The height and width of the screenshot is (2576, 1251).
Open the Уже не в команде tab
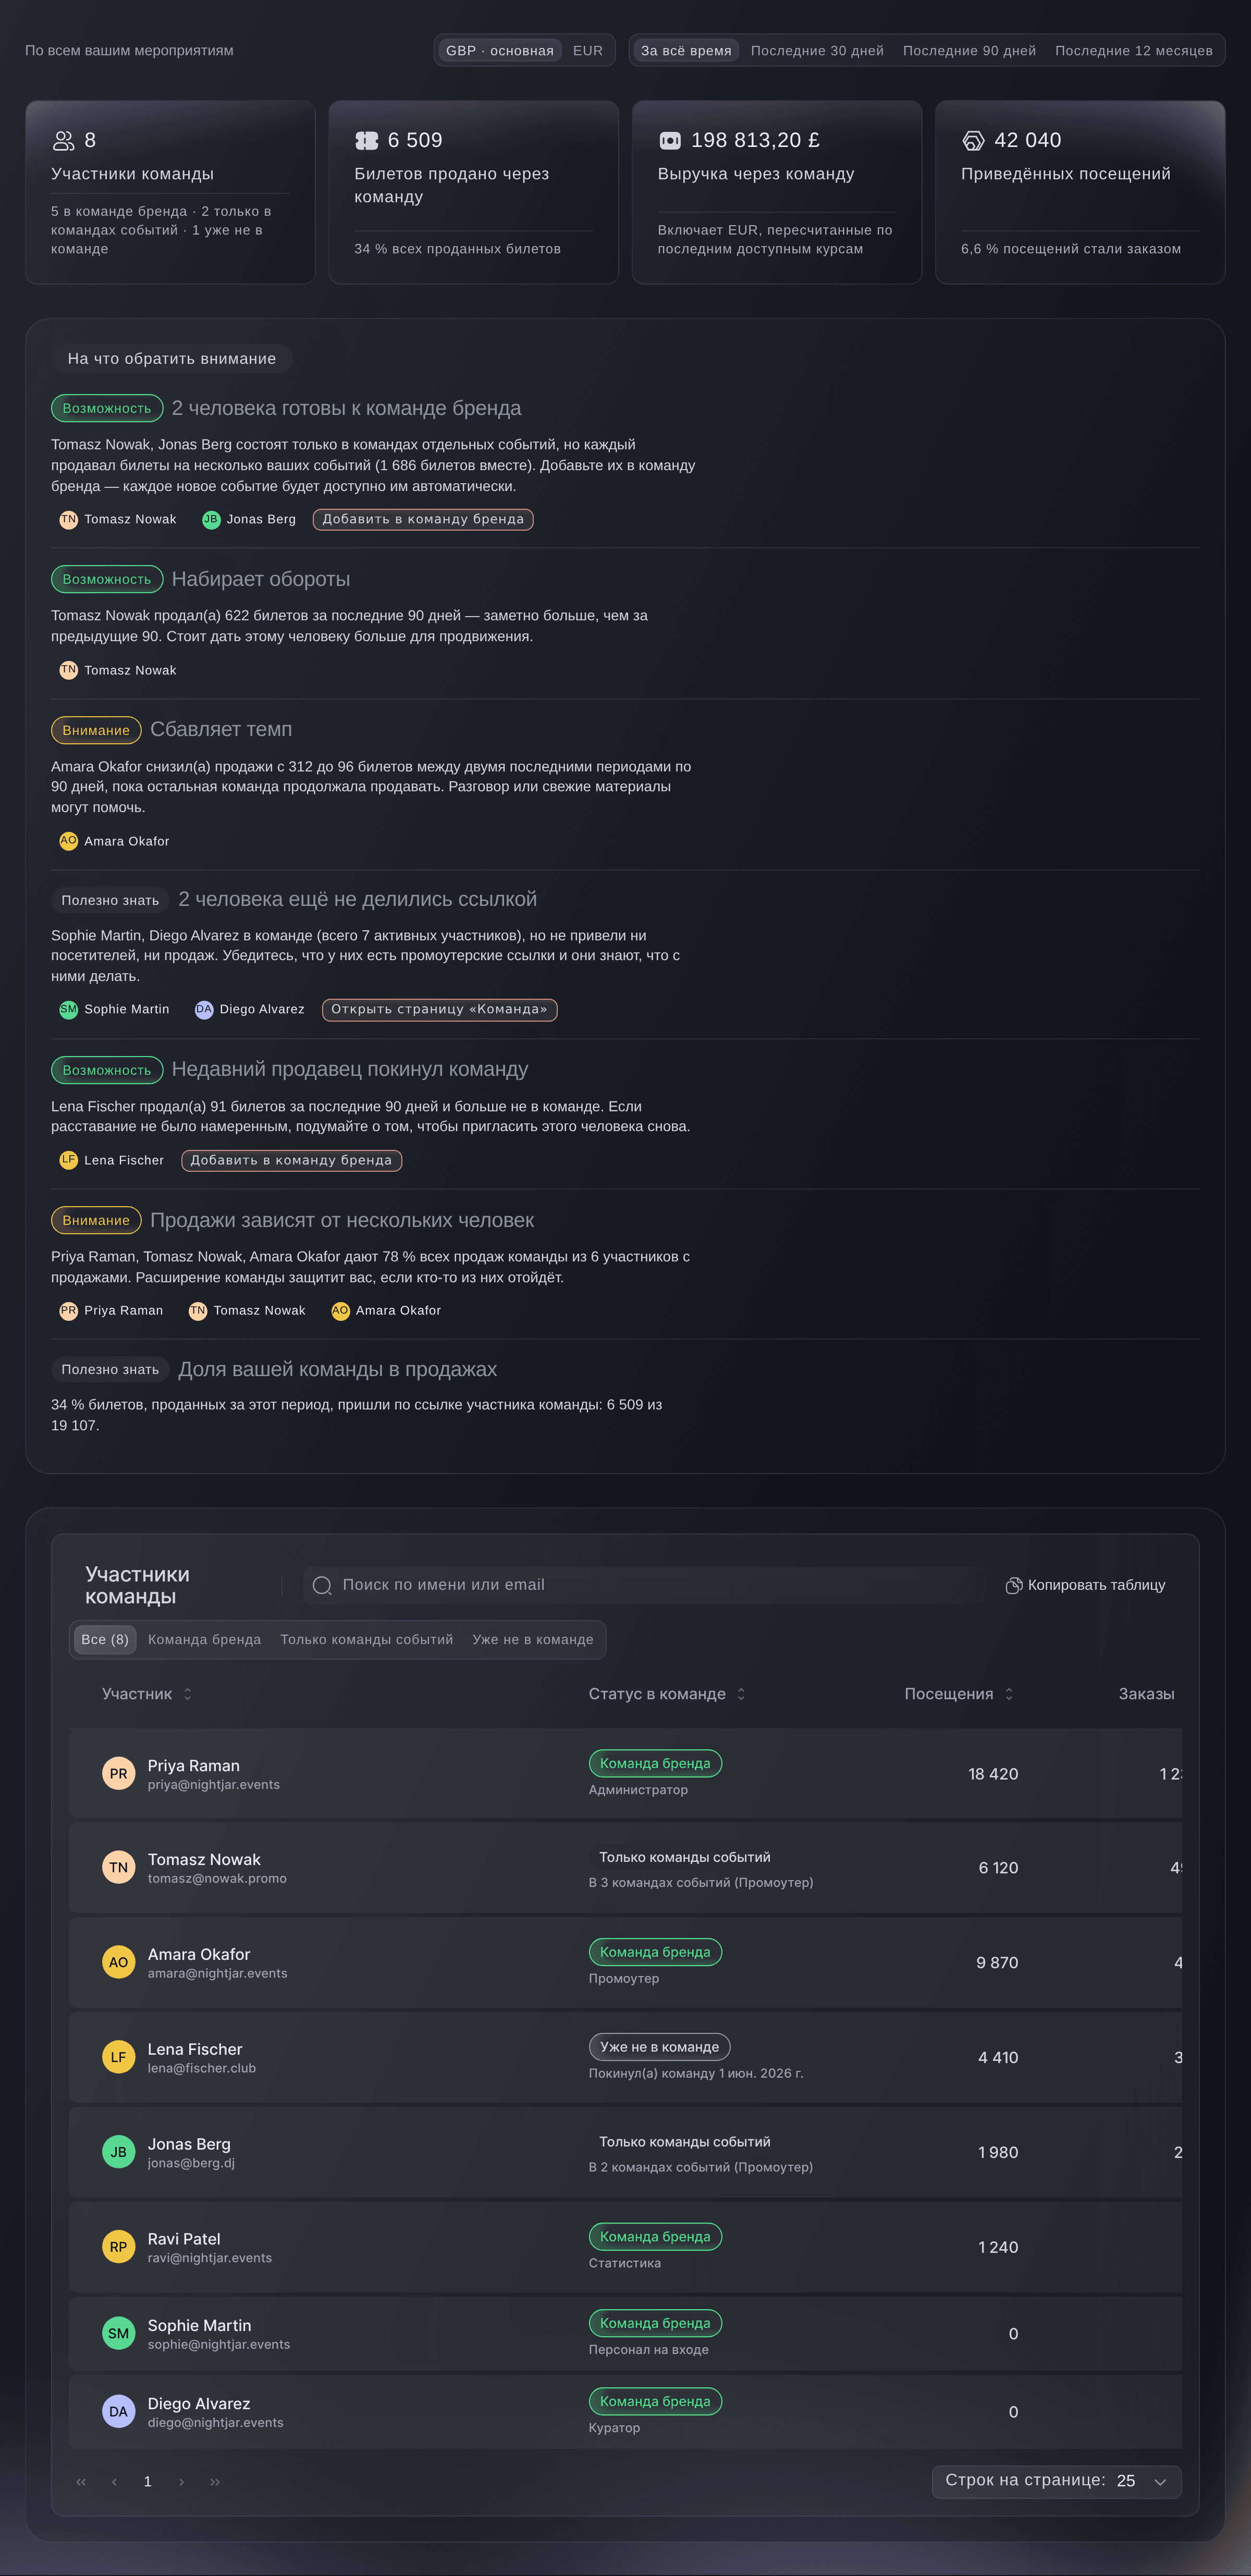click(533, 1640)
